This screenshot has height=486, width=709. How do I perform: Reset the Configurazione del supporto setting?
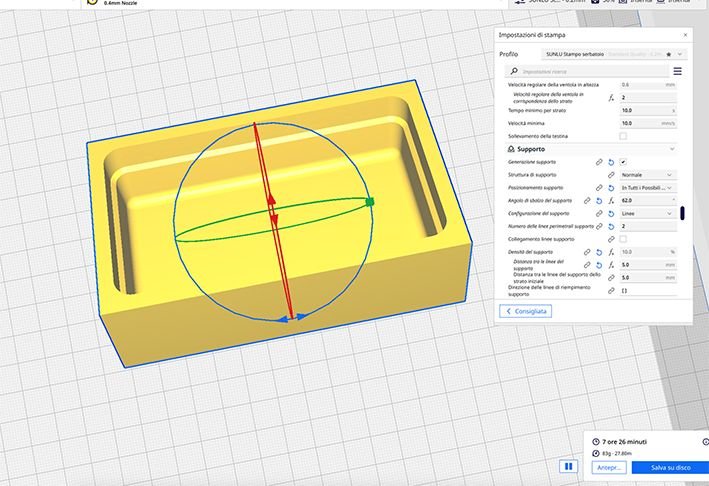click(611, 213)
